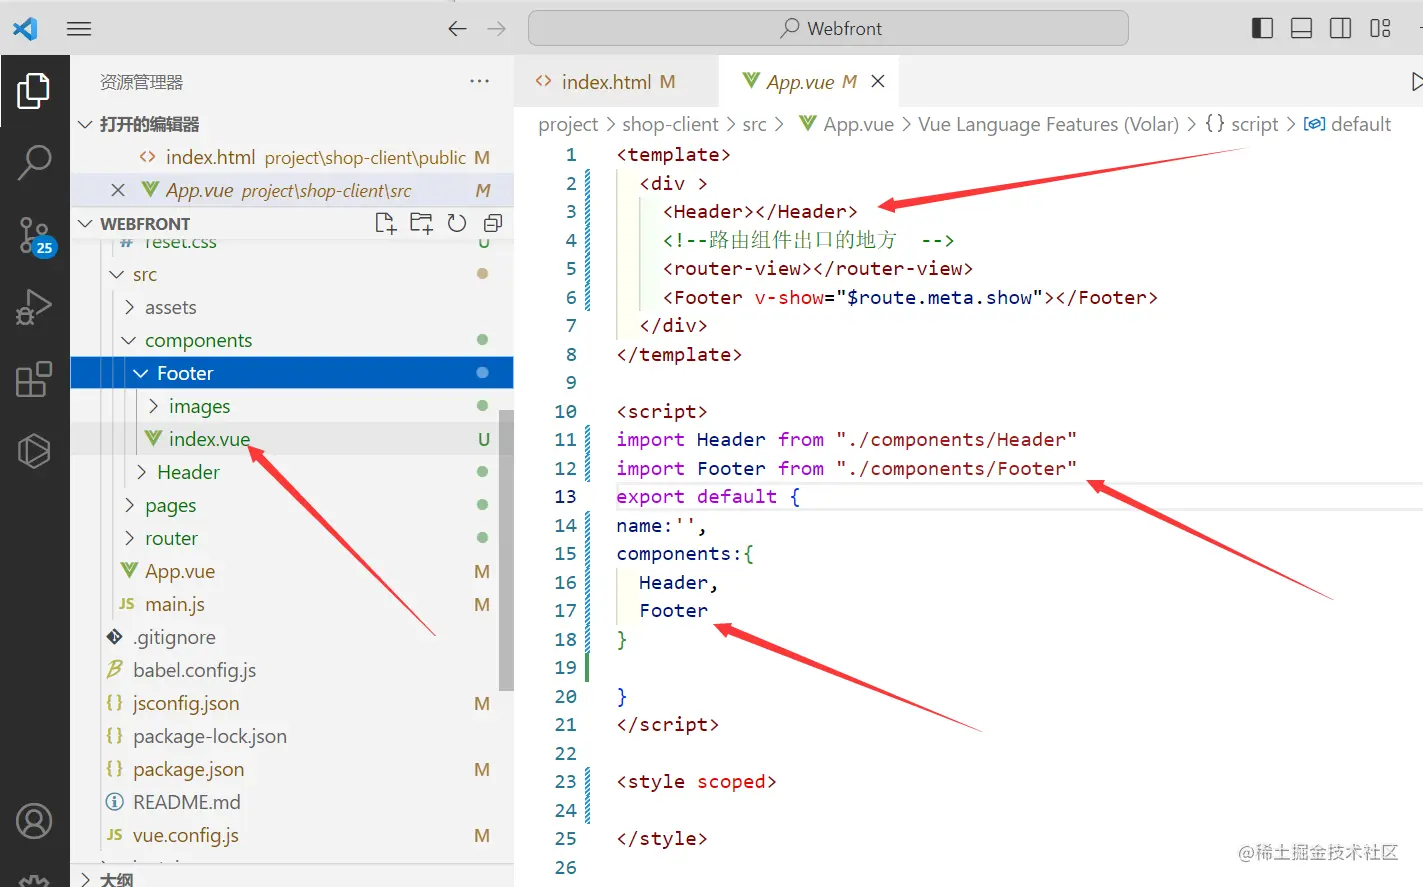Click the import Footer statement line
Image resolution: width=1423 pixels, height=887 pixels.
tap(846, 469)
